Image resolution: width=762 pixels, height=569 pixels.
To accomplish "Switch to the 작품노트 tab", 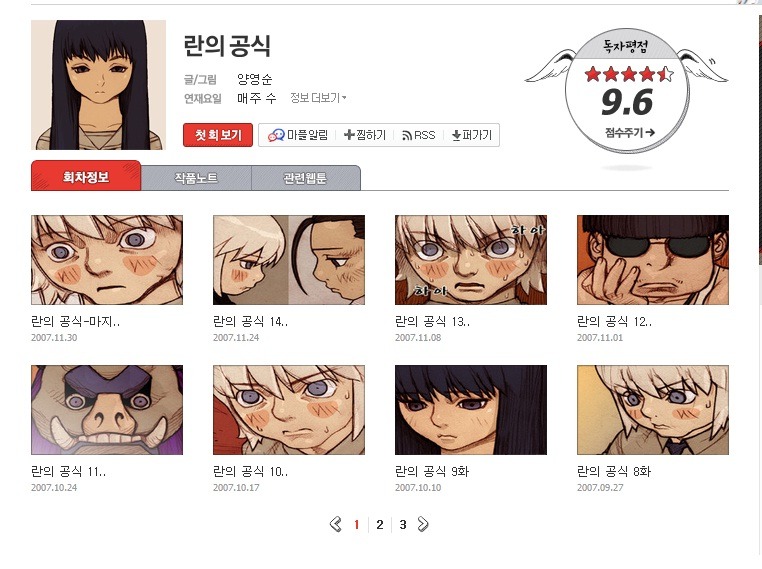I will tap(196, 178).
